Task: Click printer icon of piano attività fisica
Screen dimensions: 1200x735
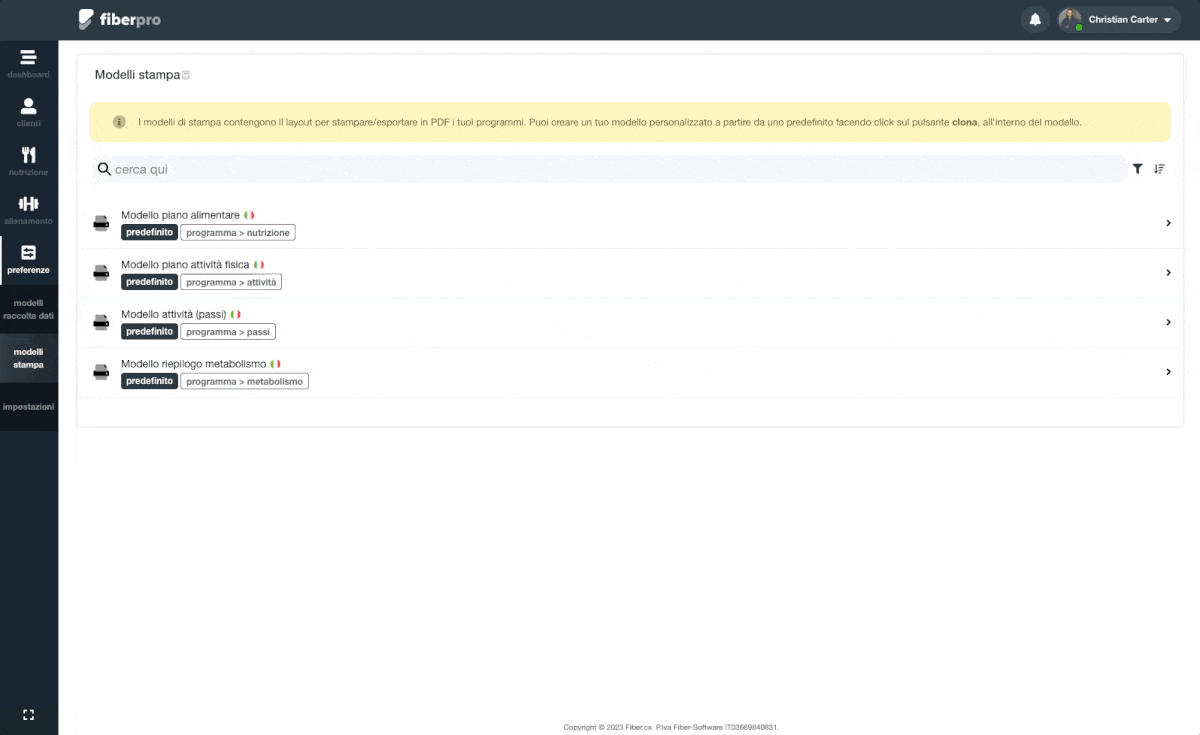Action: pos(101,272)
